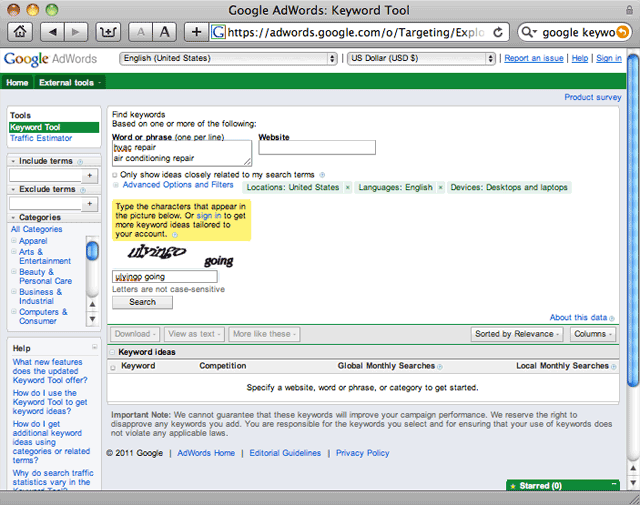
Task: Collapse the Include terms section
Action: pyautogui.click(x=13, y=161)
